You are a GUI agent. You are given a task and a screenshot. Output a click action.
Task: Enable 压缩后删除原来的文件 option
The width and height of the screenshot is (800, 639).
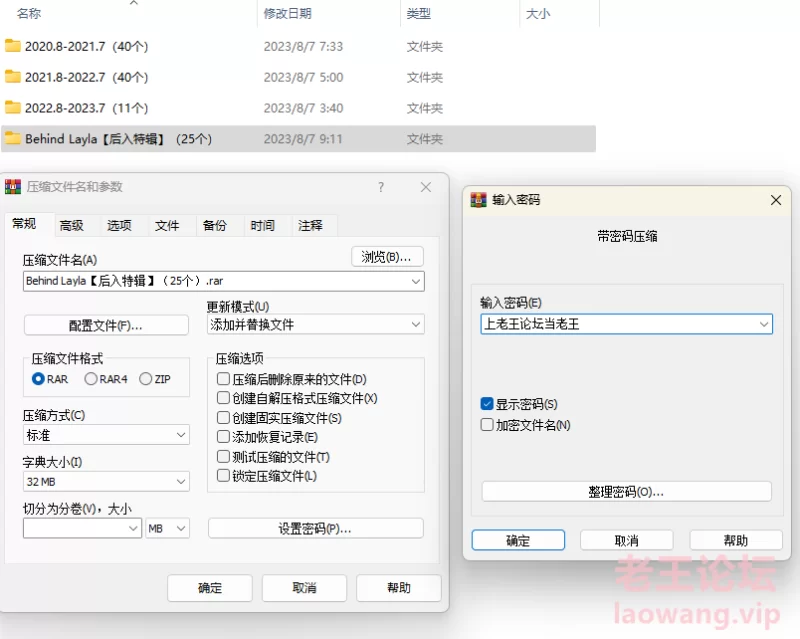click(223, 379)
